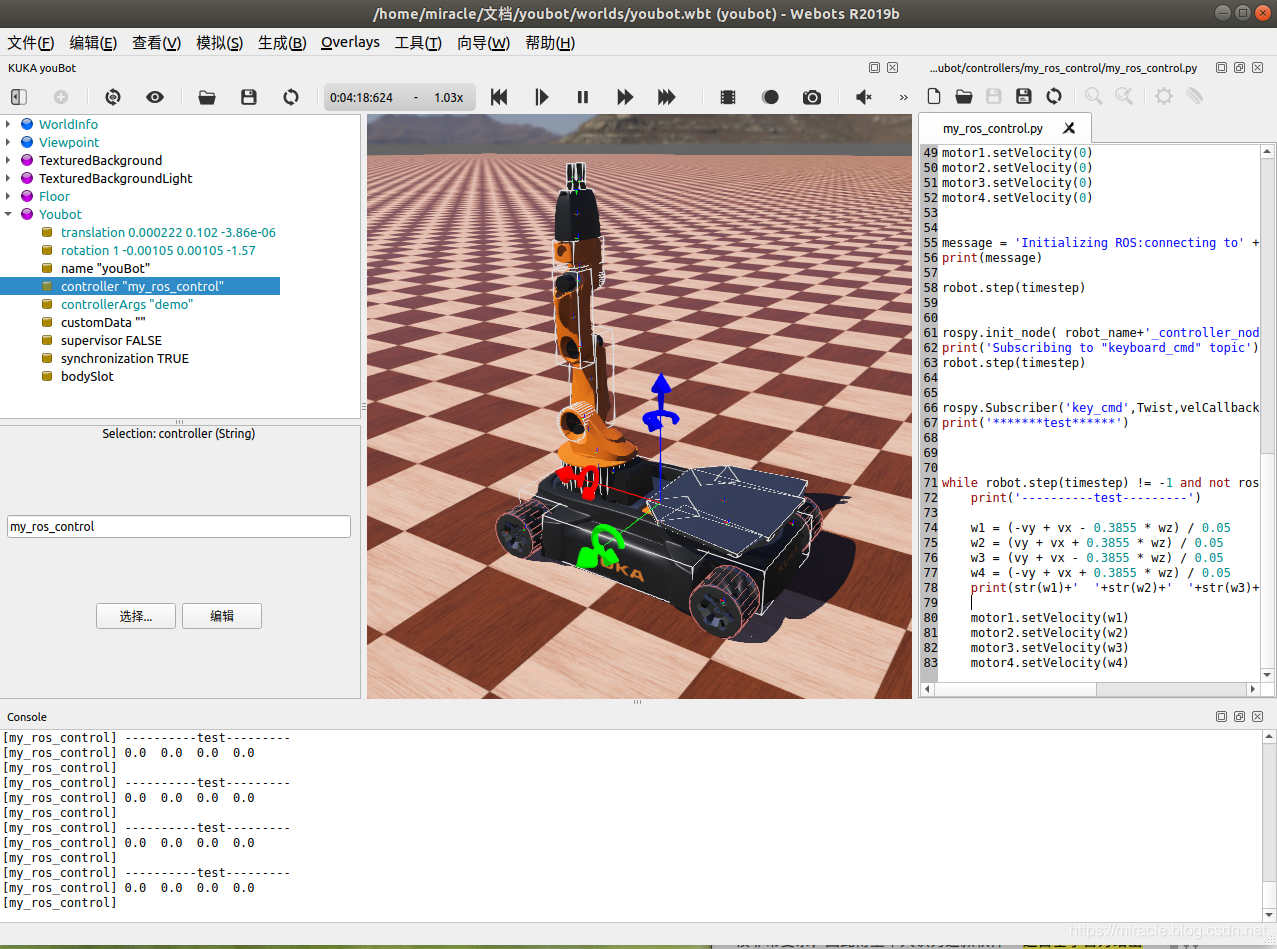Open the Overlays menu
Screen dimensions: 1277x949
[x=350, y=42]
